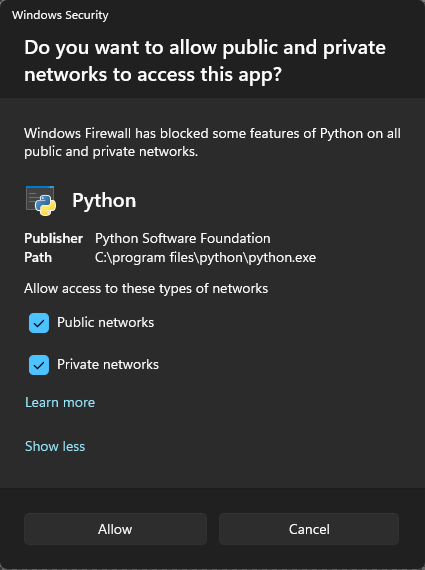Click the python.exe file path text

tap(205, 258)
